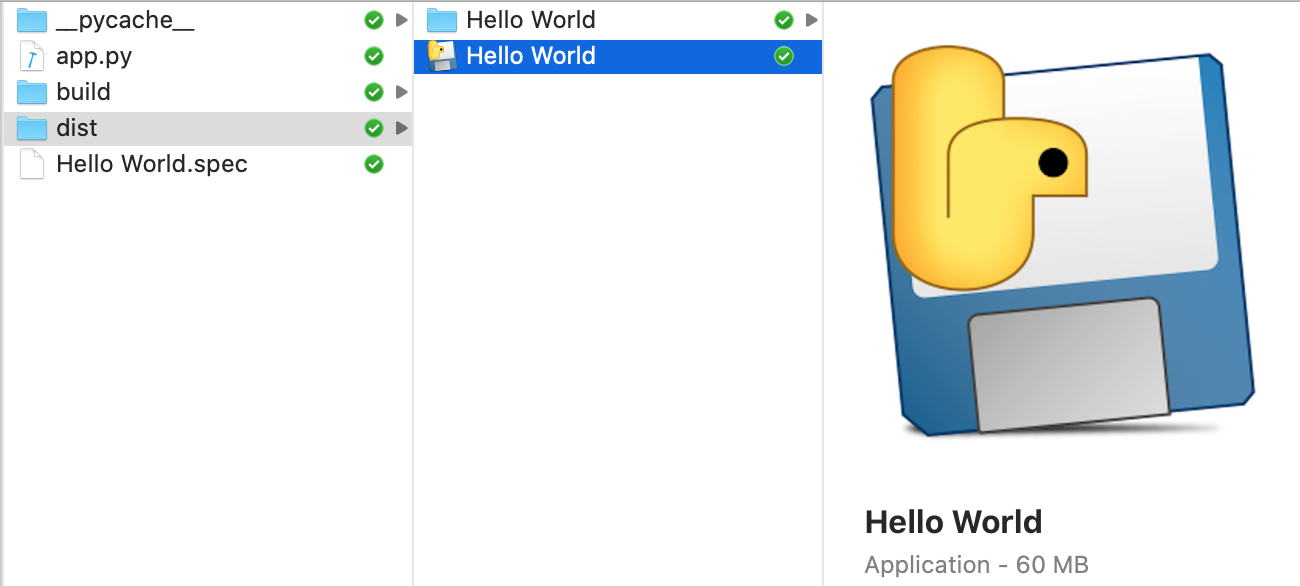The width and height of the screenshot is (1300, 586).
Task: Click the dist folder disclosure arrow
Action: click(401, 128)
